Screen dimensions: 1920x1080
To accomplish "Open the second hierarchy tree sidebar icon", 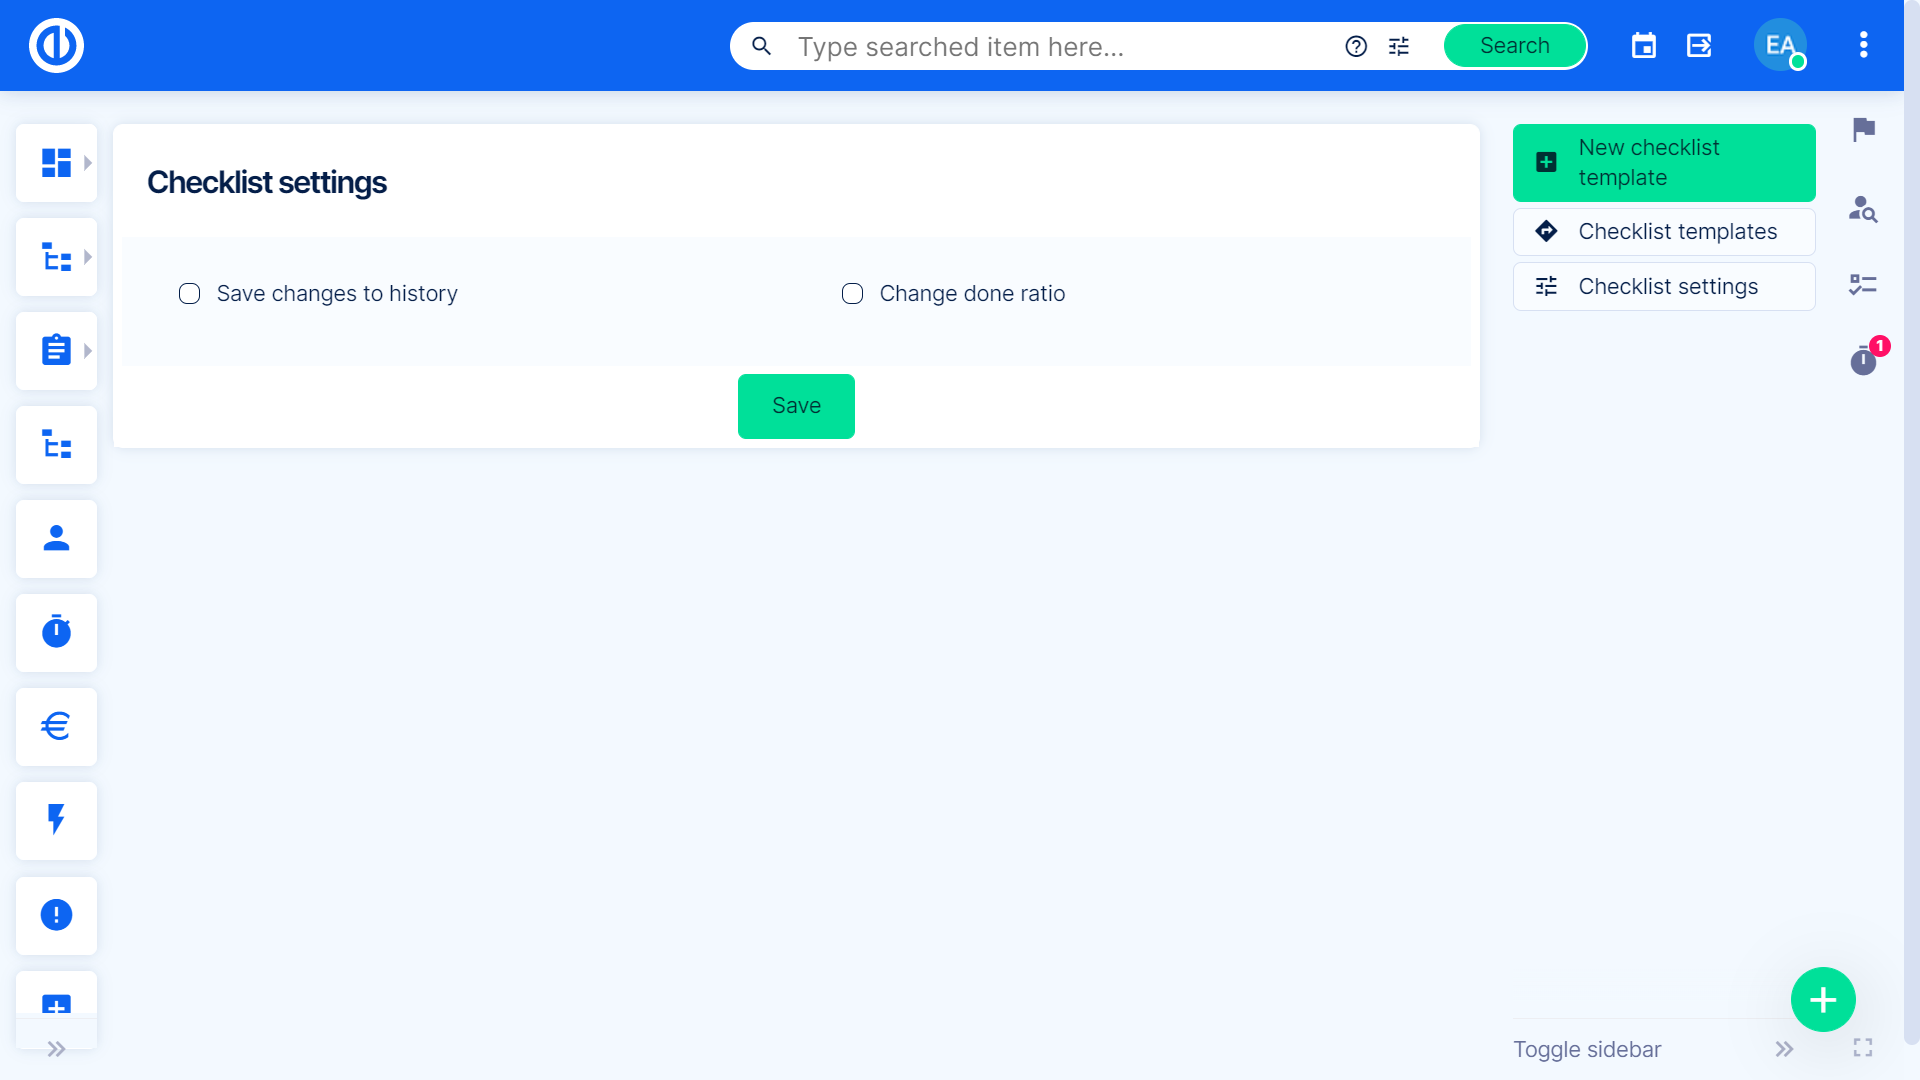I will click(56, 445).
